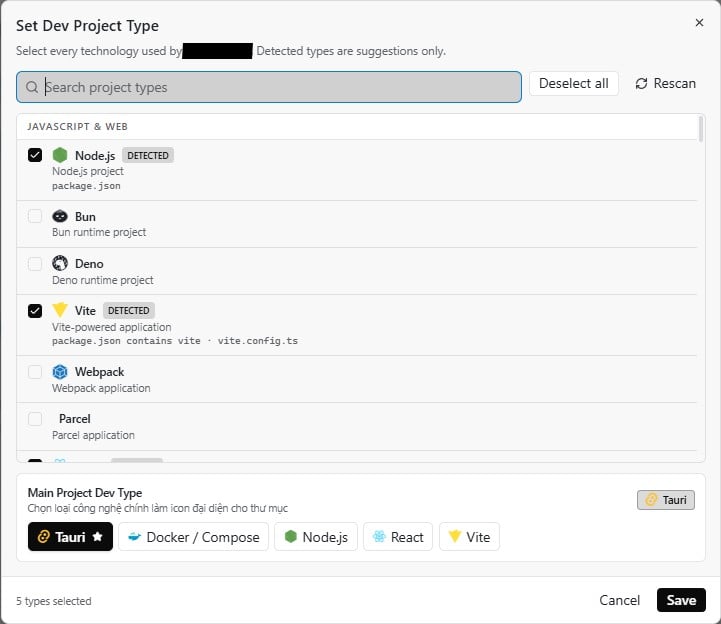Click the Docker whale icon
The width and height of the screenshot is (721, 624).
[x=134, y=536]
